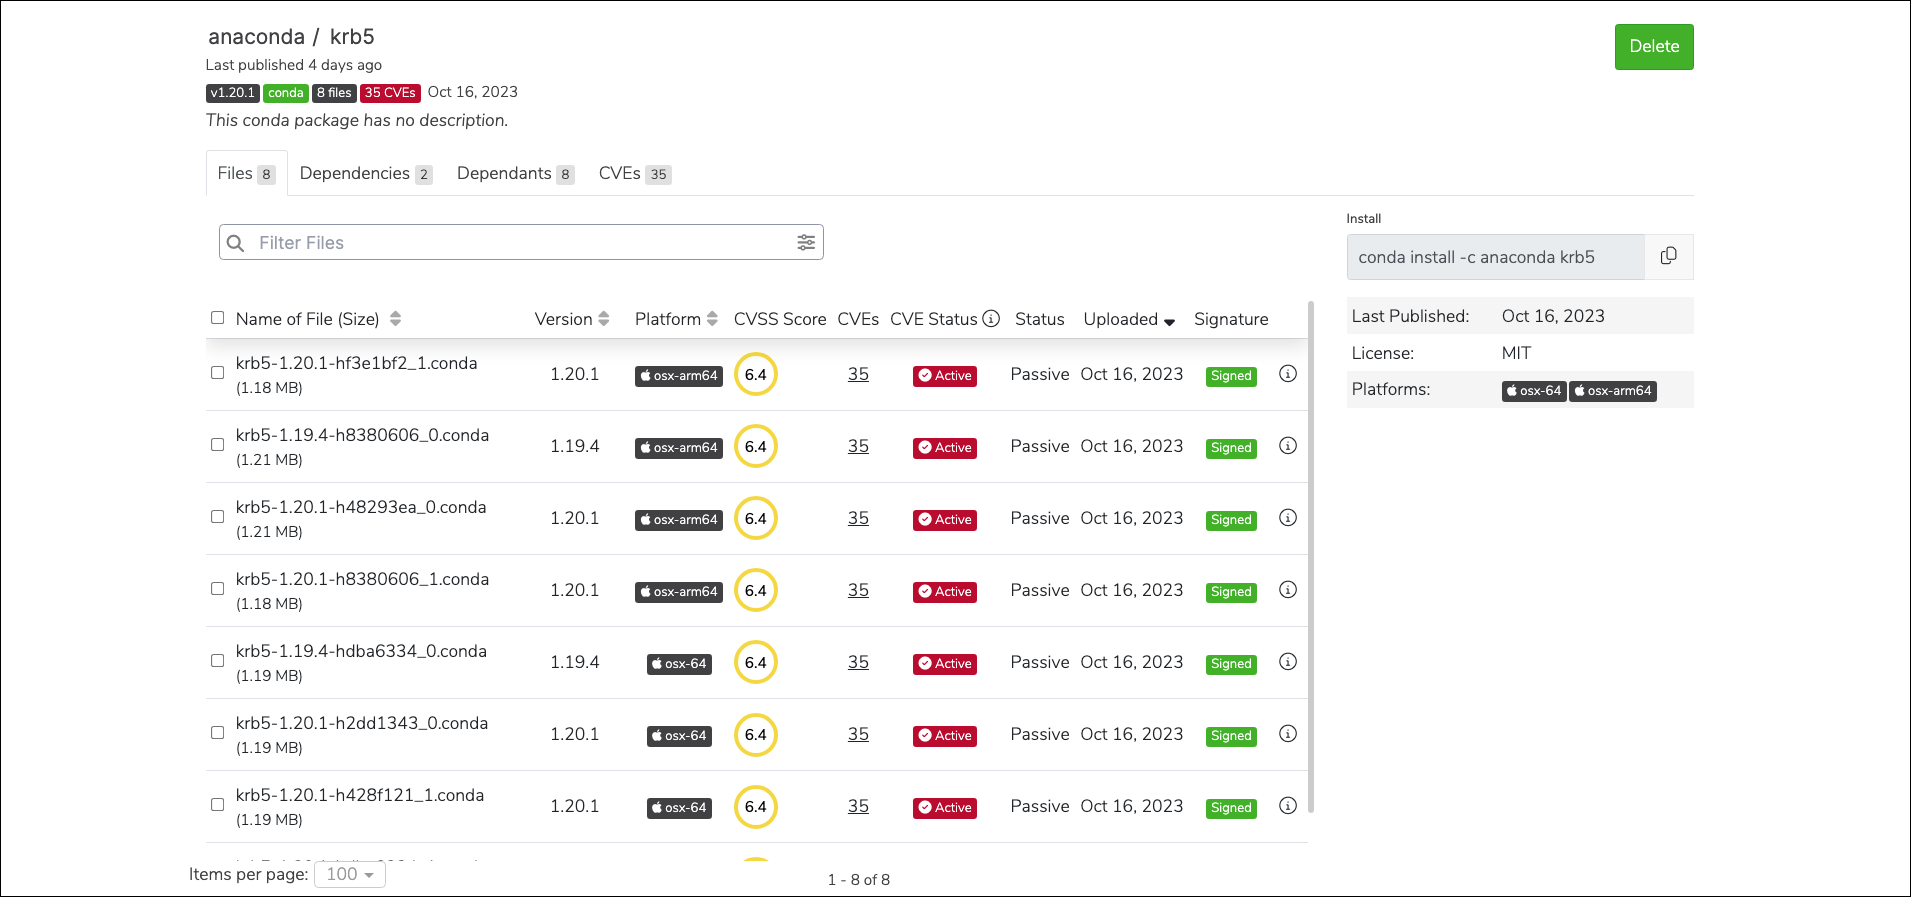The image size is (1911, 897).
Task: Toggle the select-all files checkbox
Action: (217, 318)
